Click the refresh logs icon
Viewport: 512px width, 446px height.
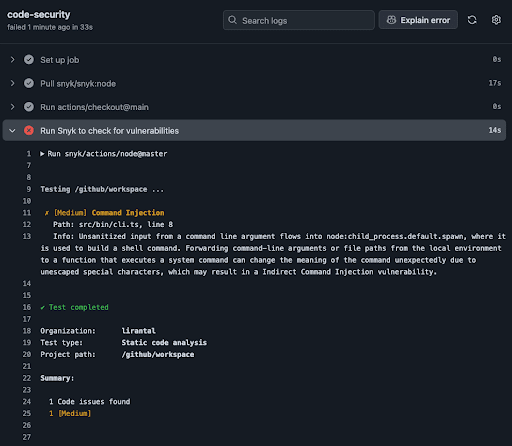coord(472,20)
